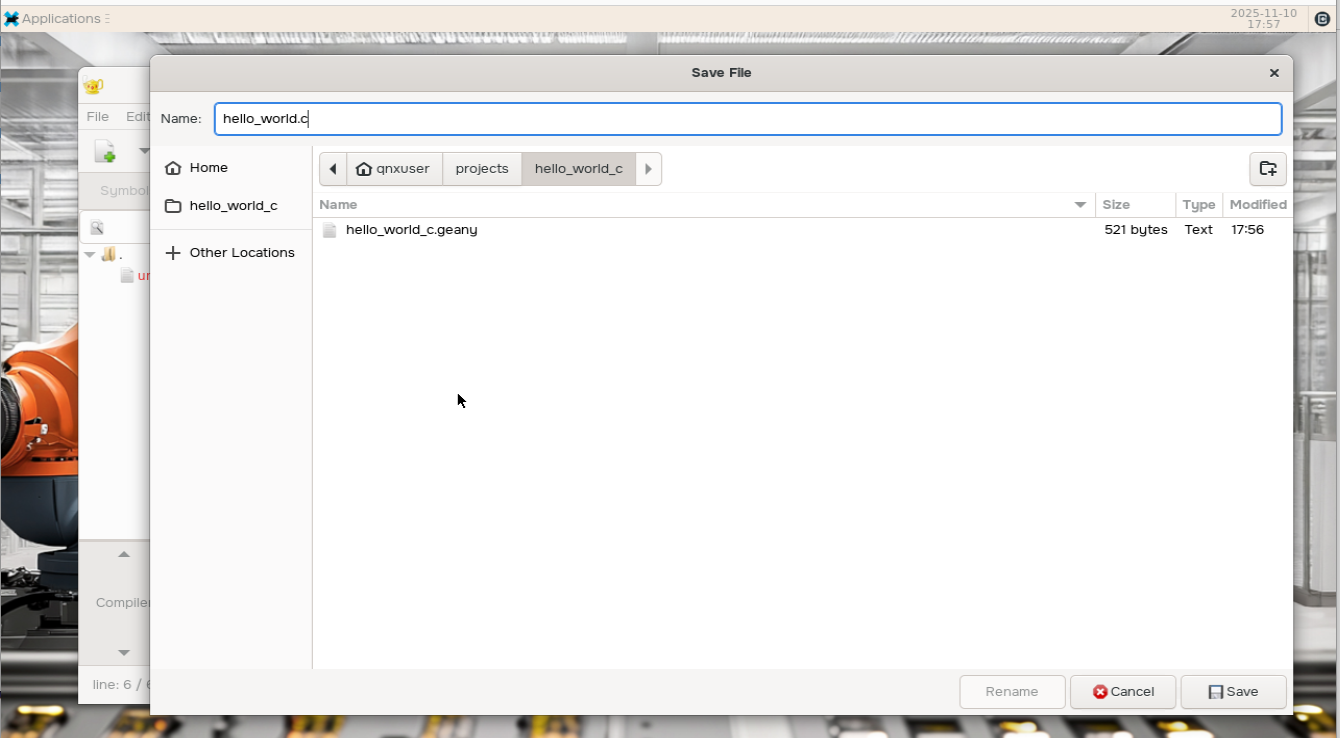Click the Create Folder icon
Viewport: 1340px width, 738px height.
point(1267,169)
